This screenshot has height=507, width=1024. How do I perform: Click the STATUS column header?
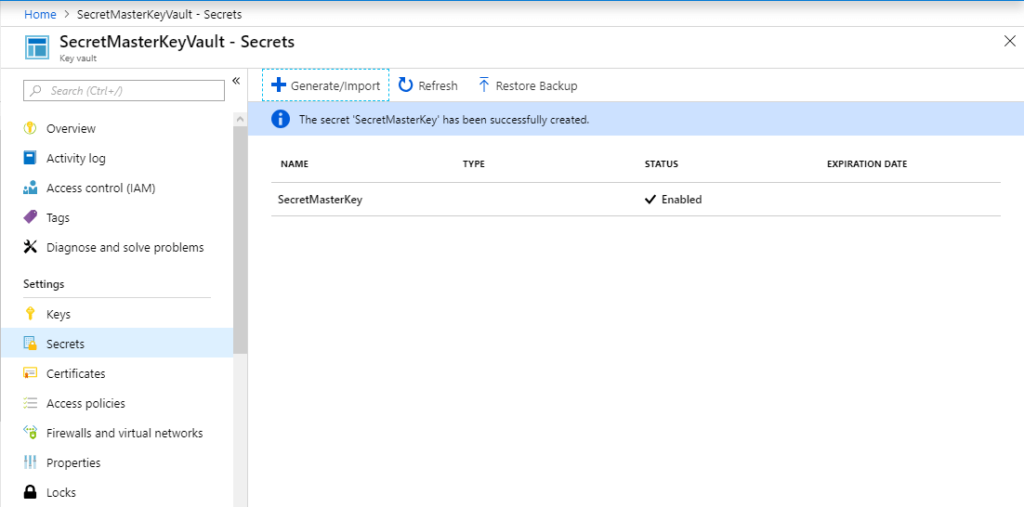[662, 164]
